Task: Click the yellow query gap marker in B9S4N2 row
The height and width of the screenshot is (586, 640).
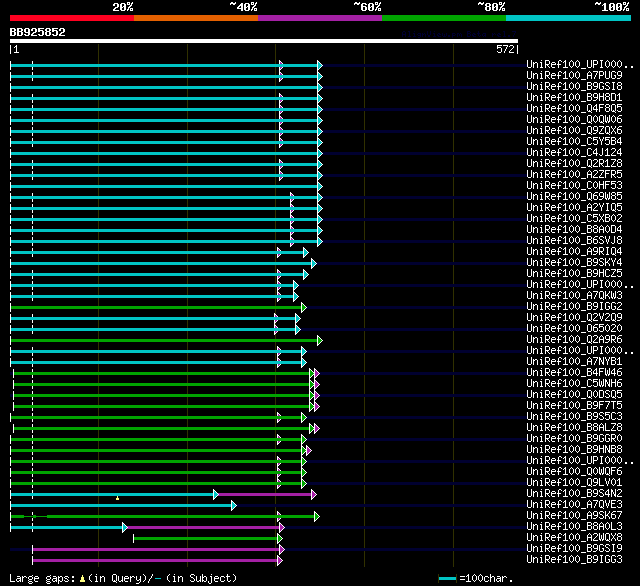Action: pyautogui.click(x=118, y=498)
